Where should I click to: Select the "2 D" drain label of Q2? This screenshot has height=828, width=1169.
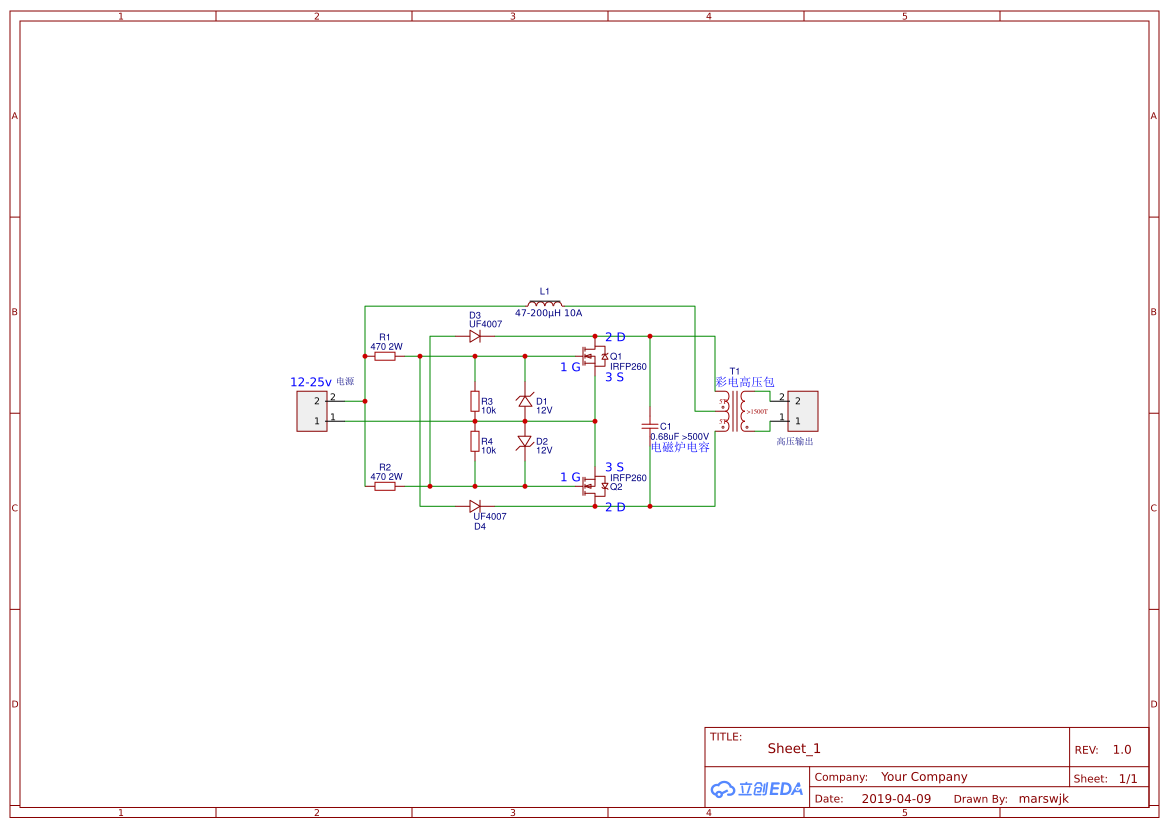tap(615, 507)
